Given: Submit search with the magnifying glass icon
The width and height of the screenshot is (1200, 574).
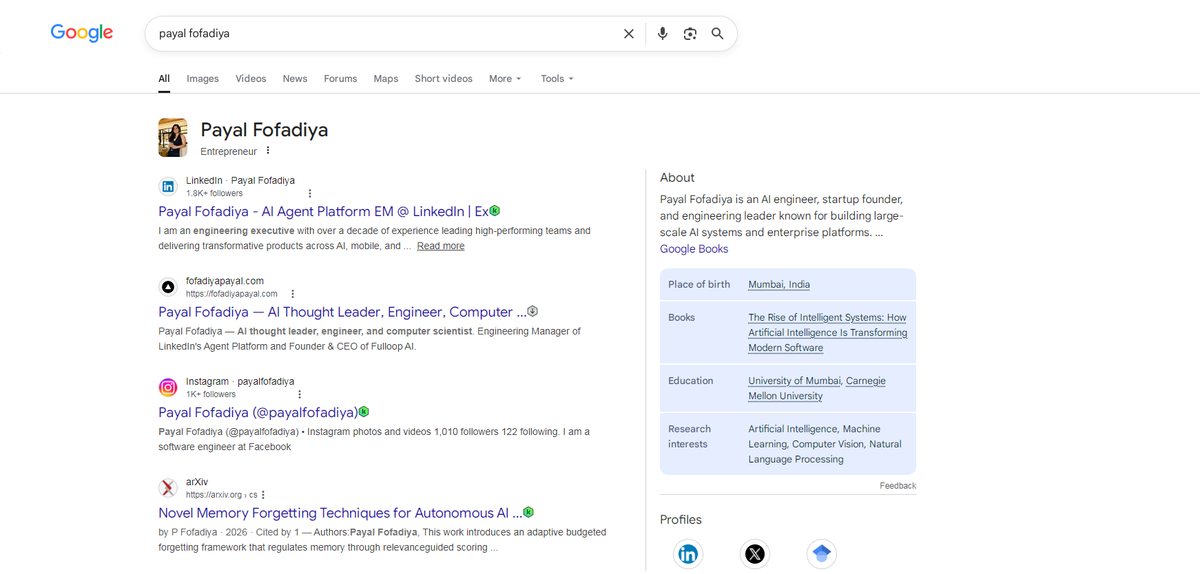Looking at the screenshot, I should [x=717, y=33].
